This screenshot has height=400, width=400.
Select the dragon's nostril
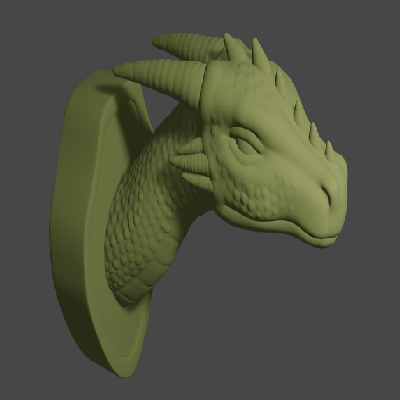(327, 195)
